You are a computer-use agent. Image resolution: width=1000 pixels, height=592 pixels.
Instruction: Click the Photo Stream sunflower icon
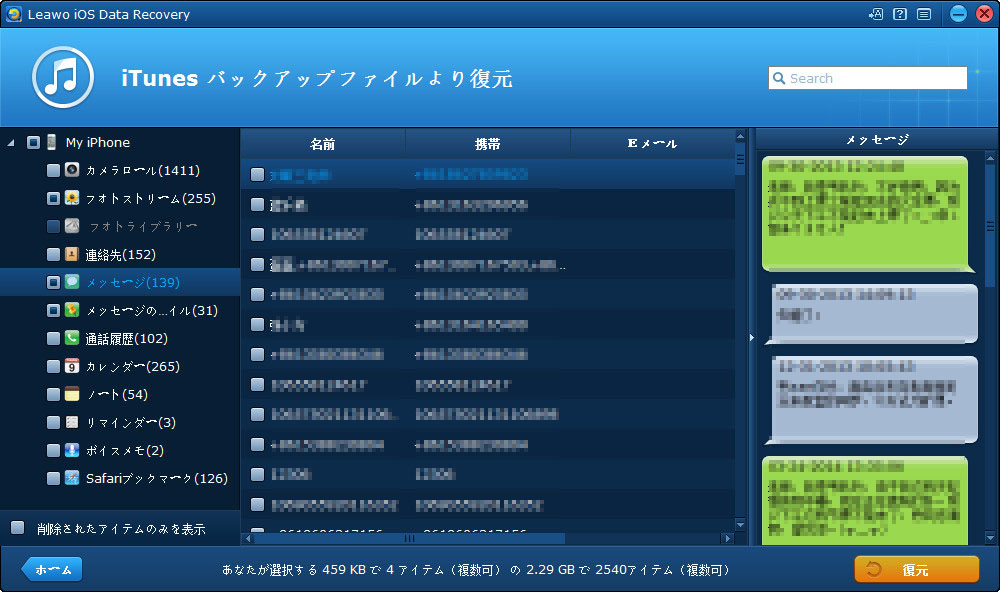click(x=72, y=198)
